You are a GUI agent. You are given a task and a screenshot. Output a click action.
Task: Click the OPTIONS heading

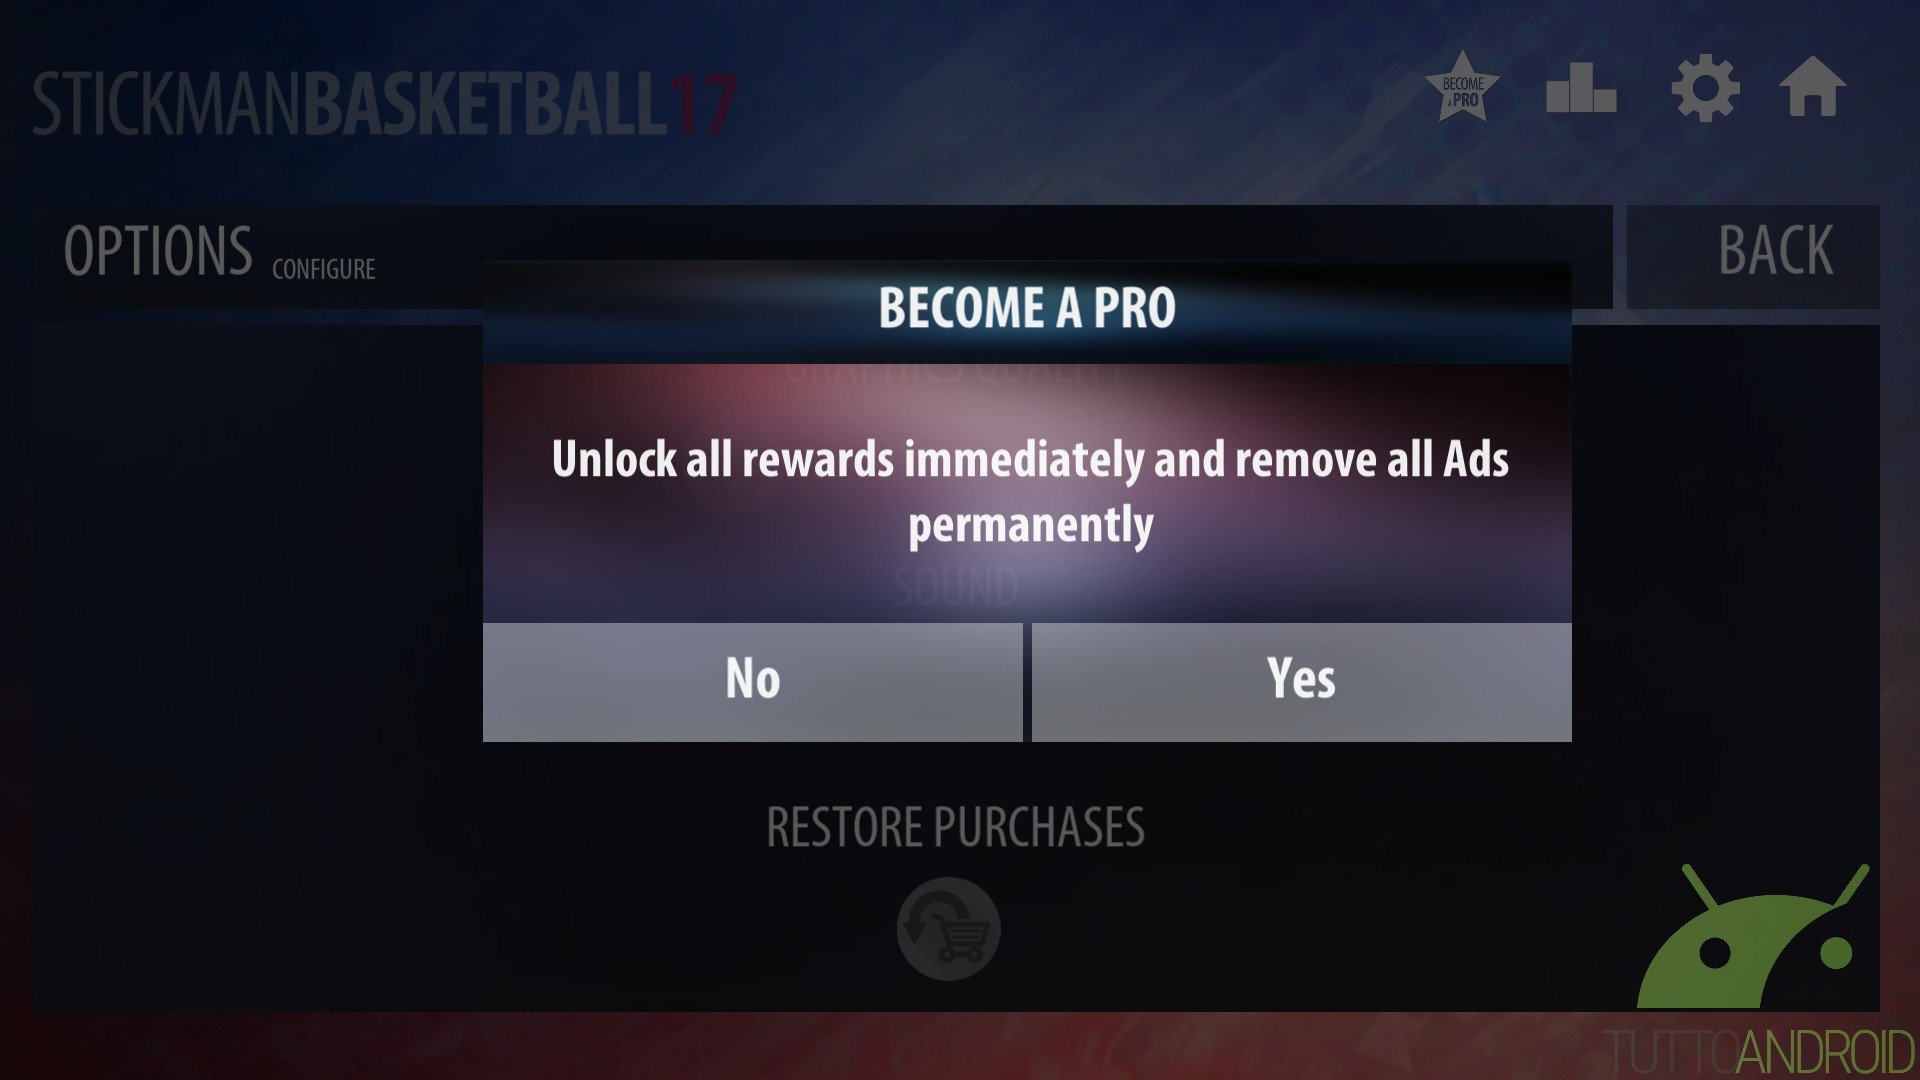[158, 251]
